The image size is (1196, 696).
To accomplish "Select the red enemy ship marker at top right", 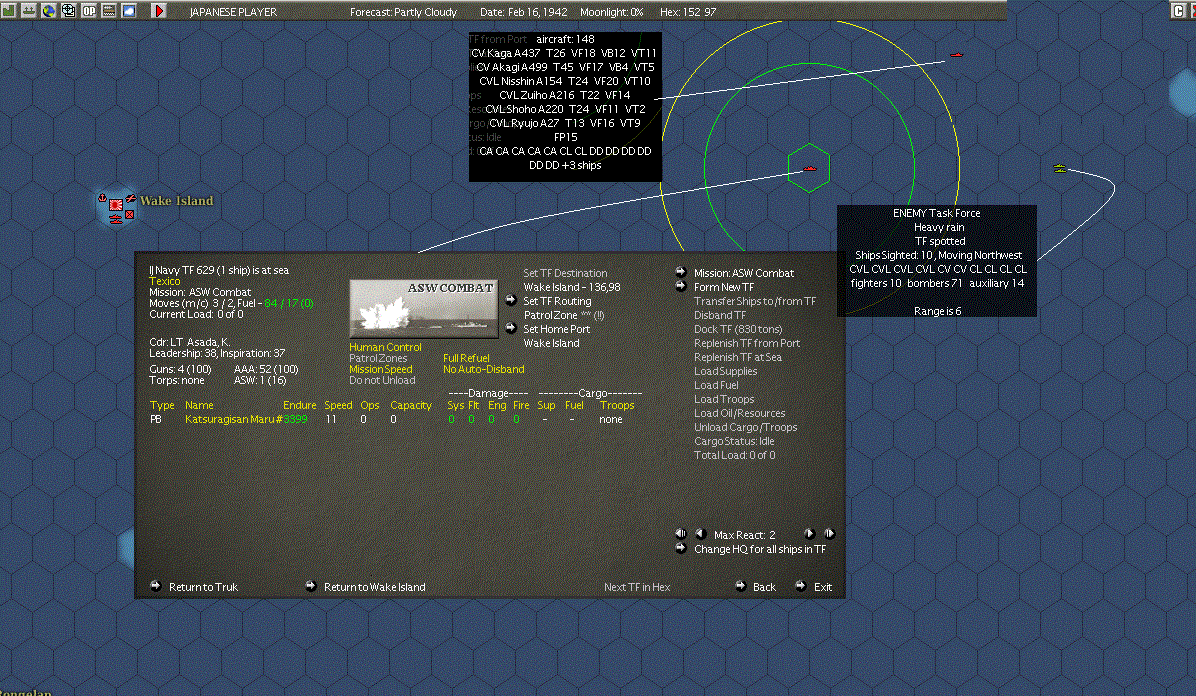I will click(956, 55).
